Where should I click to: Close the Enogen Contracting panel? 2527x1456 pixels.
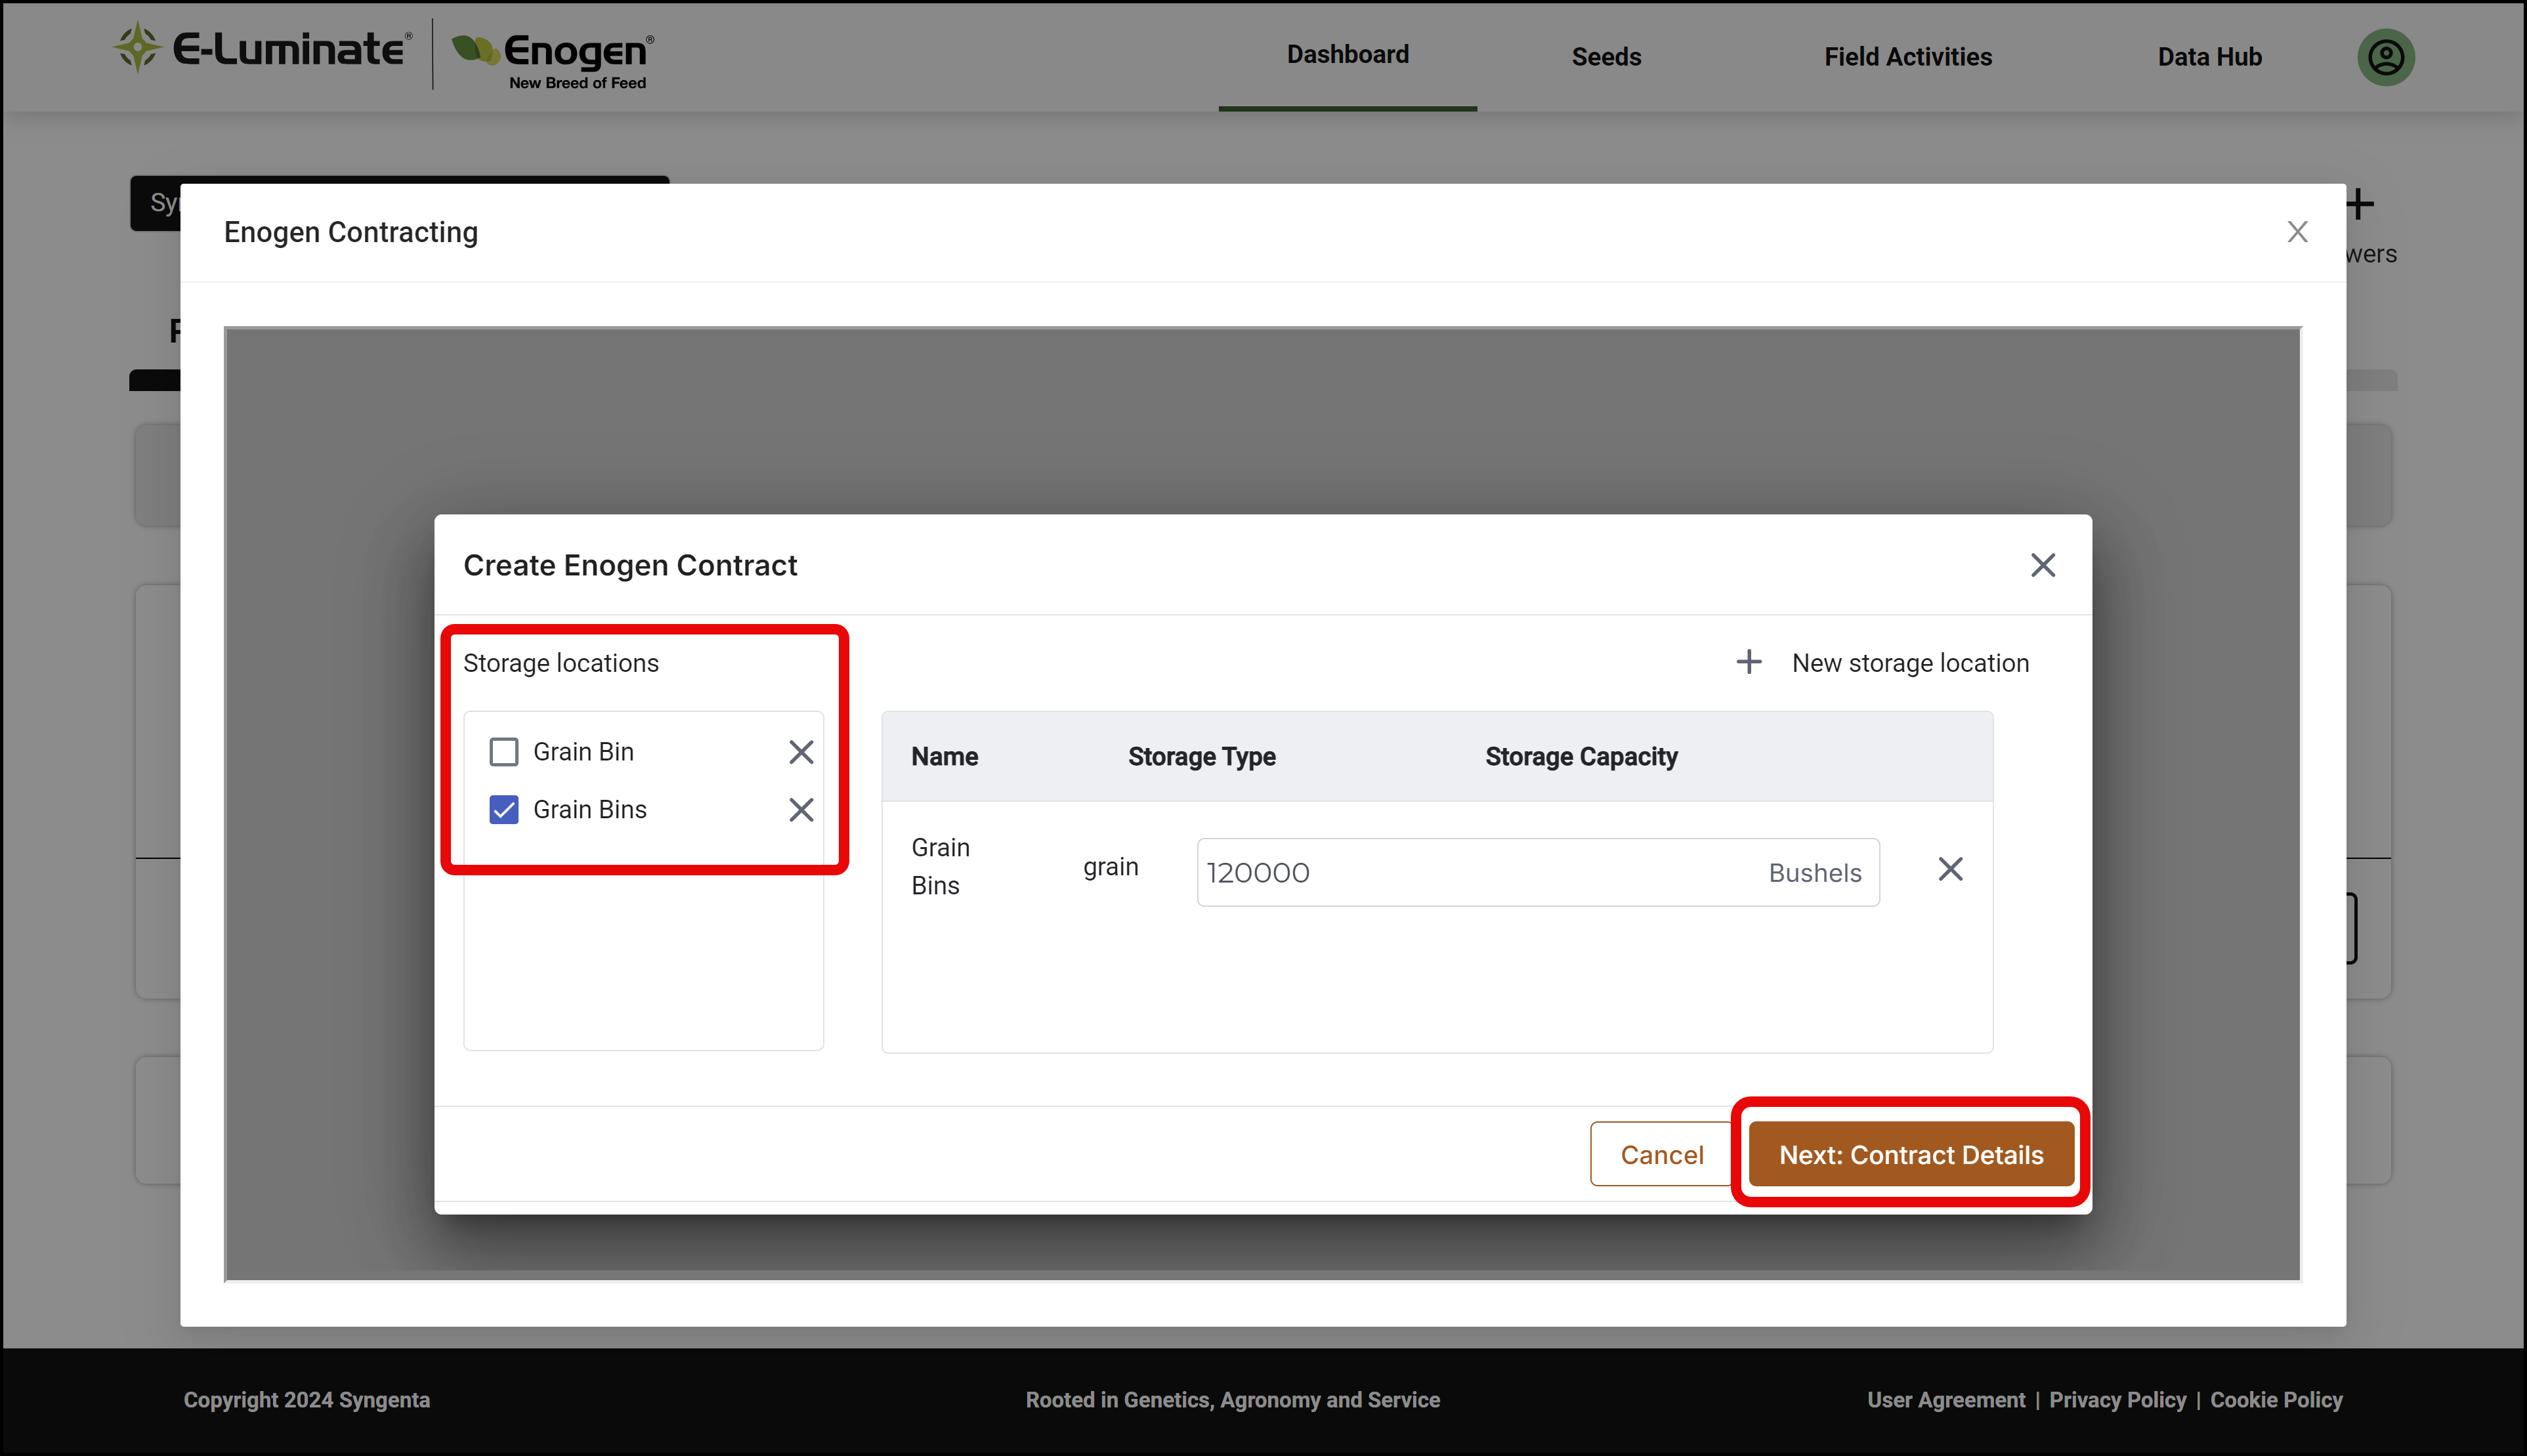click(x=2297, y=232)
